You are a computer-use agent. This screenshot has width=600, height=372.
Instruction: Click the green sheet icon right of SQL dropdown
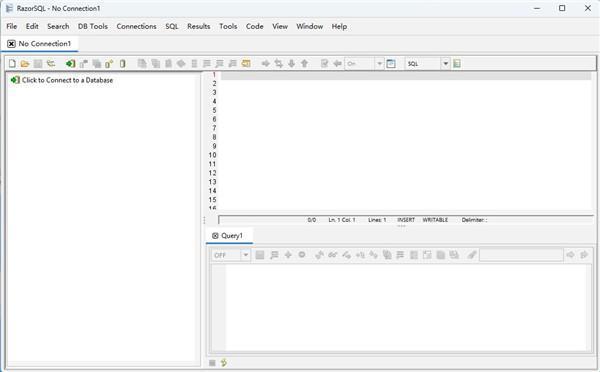click(x=457, y=64)
